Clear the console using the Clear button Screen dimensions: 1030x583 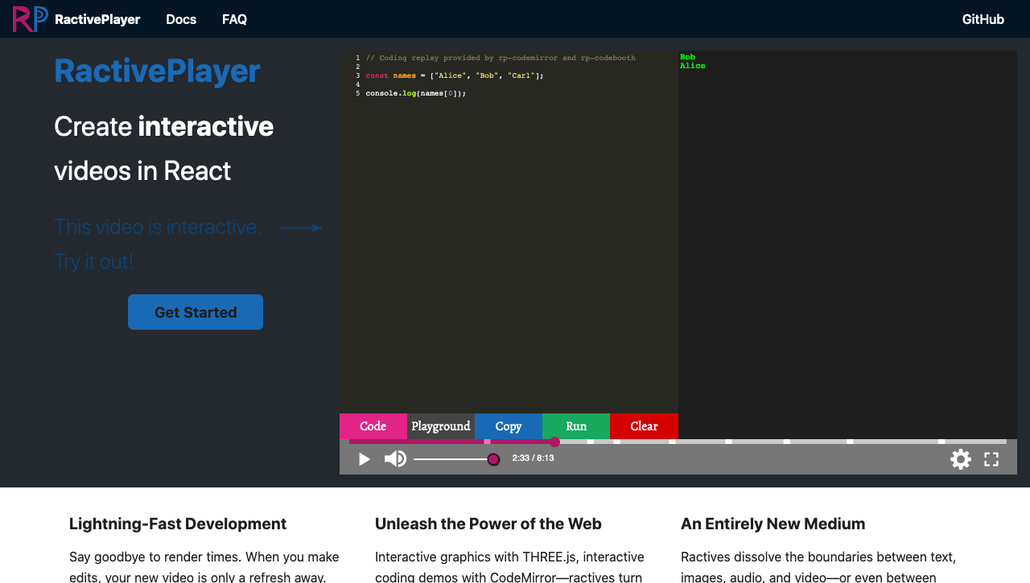(x=643, y=426)
